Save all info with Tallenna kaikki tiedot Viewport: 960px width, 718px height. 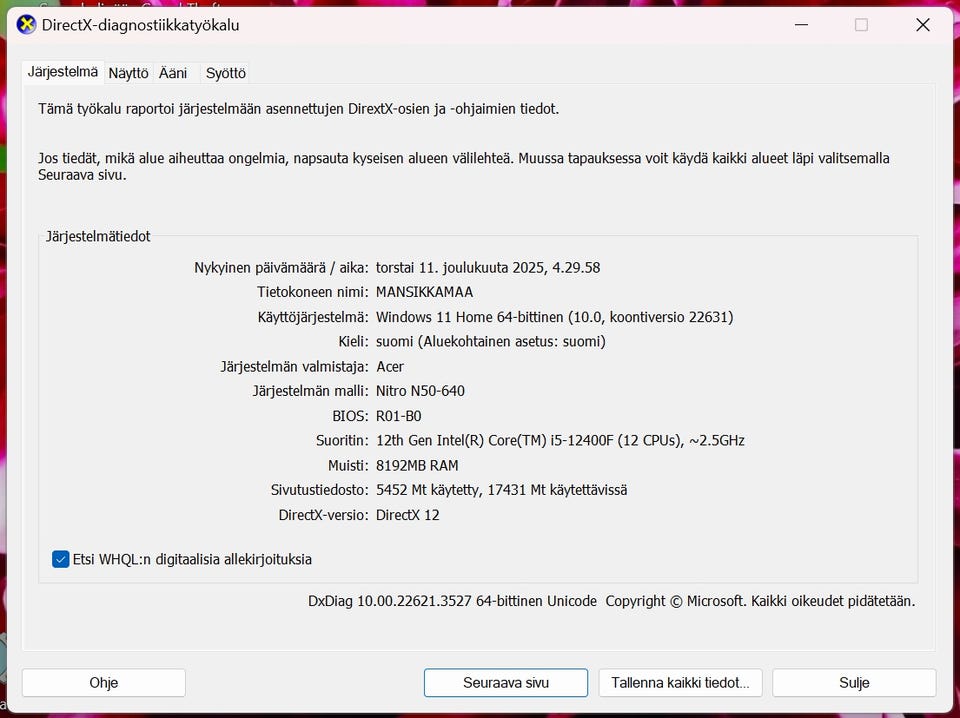(680, 682)
